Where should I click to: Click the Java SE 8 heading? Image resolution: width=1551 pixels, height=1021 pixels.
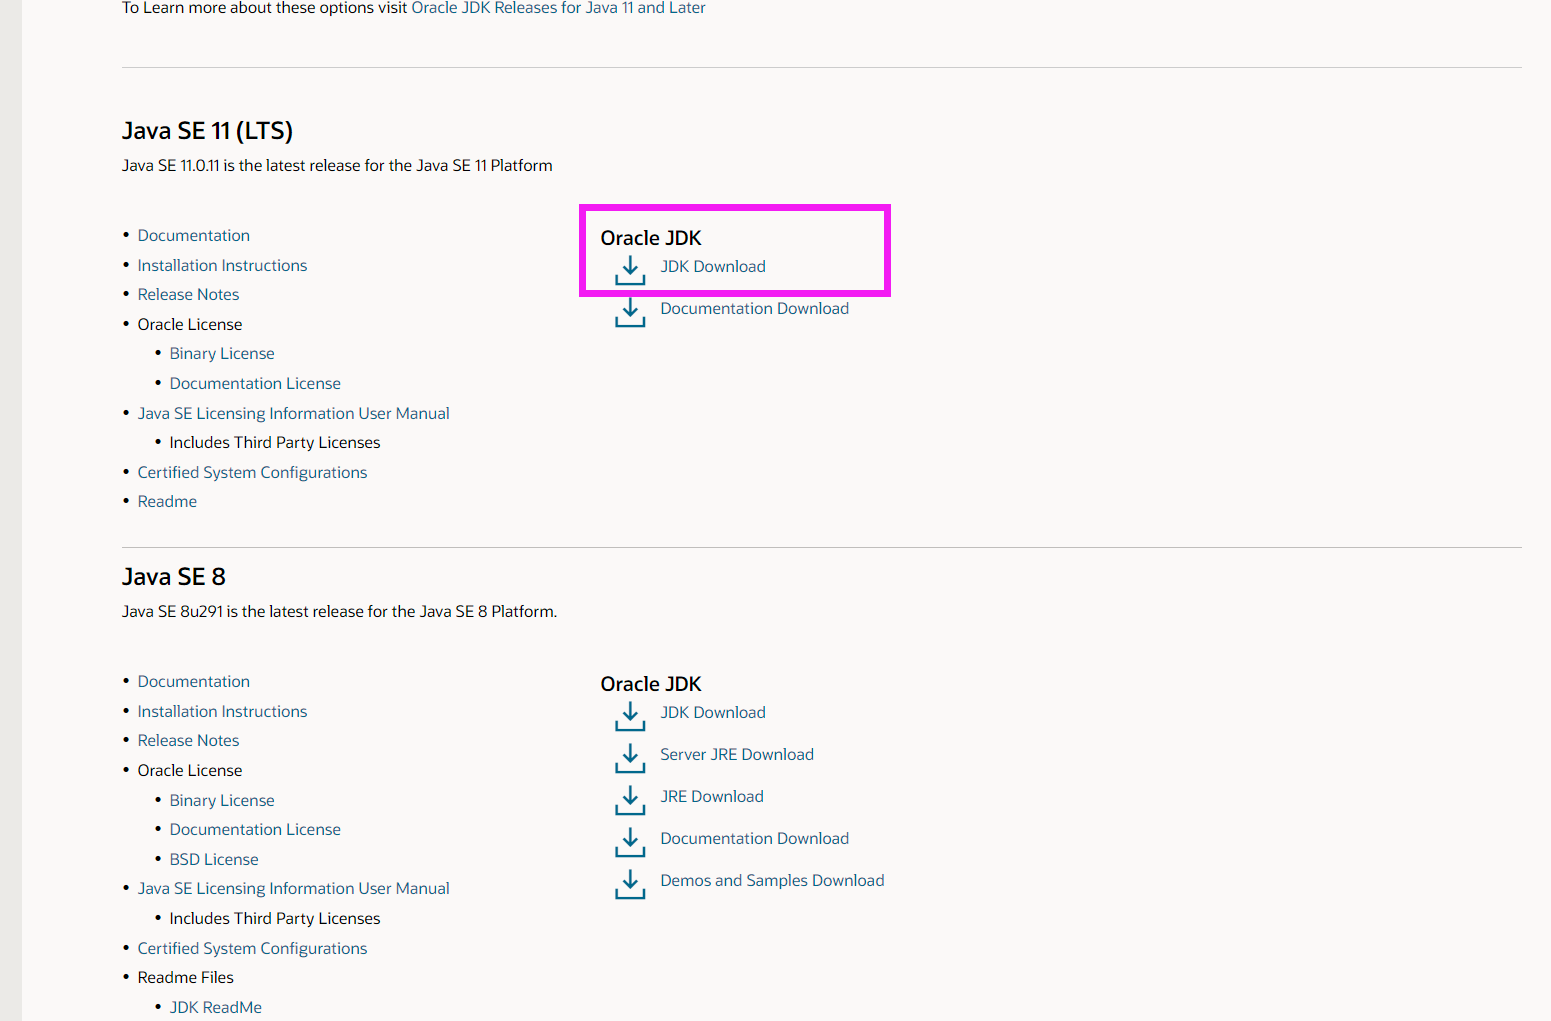point(174,577)
